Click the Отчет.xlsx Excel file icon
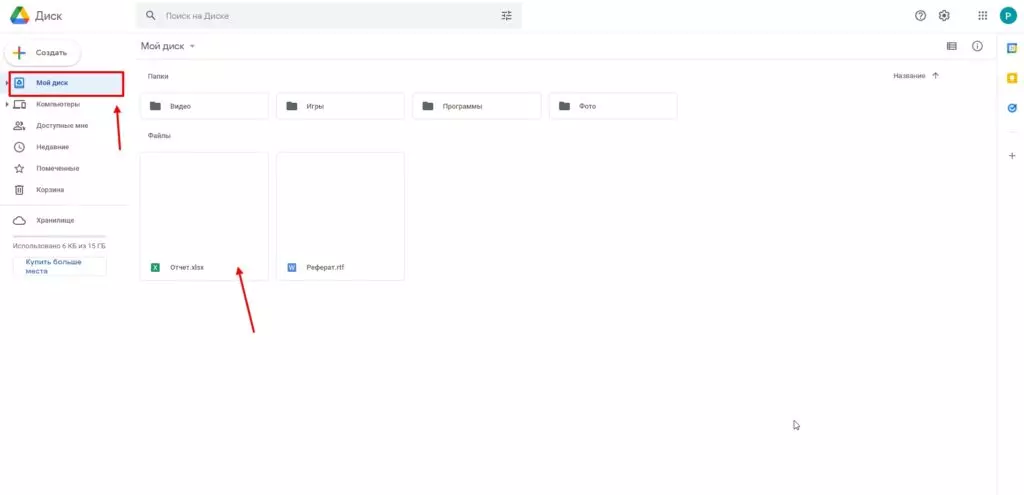The height and width of the screenshot is (495, 1024). [x=155, y=267]
